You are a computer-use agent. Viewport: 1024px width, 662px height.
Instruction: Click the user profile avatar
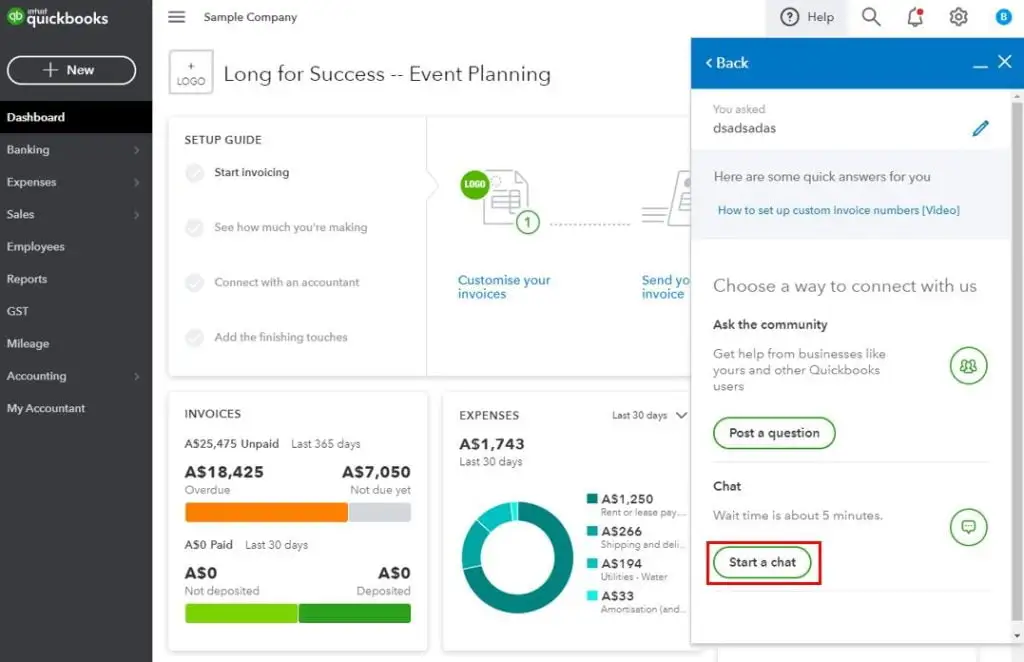tap(1003, 17)
